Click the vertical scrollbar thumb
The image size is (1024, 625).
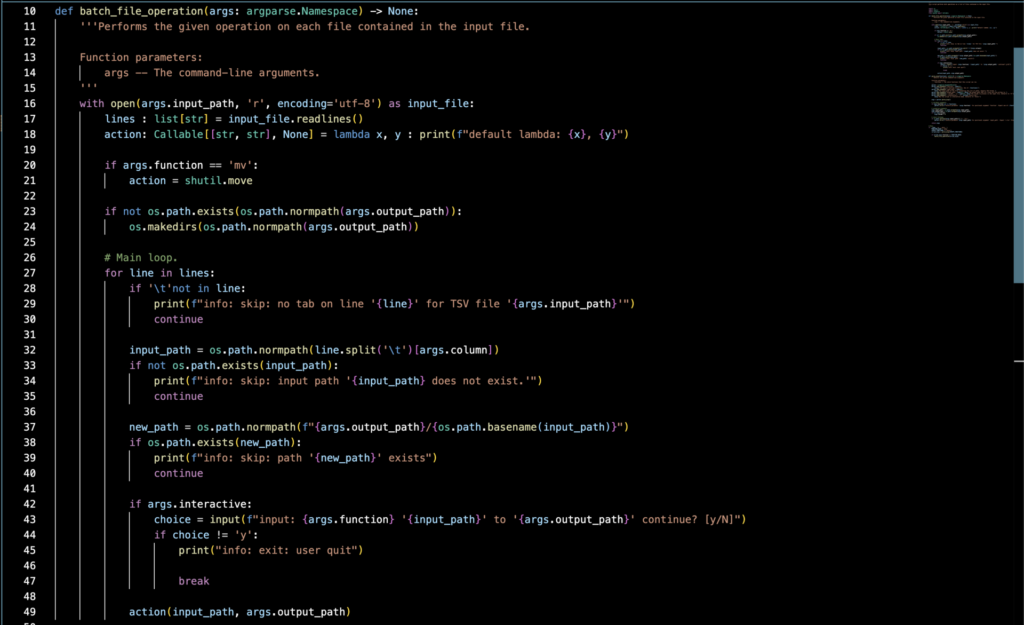click(x=1018, y=165)
